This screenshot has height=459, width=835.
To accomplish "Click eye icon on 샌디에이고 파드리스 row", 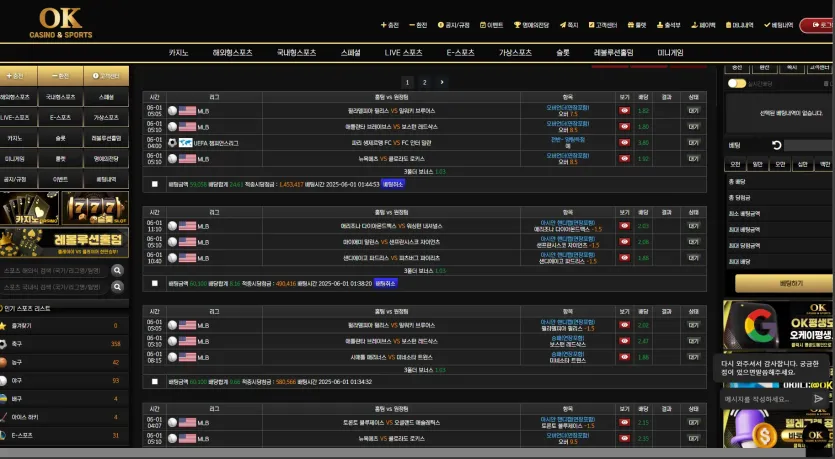I will point(624,258).
